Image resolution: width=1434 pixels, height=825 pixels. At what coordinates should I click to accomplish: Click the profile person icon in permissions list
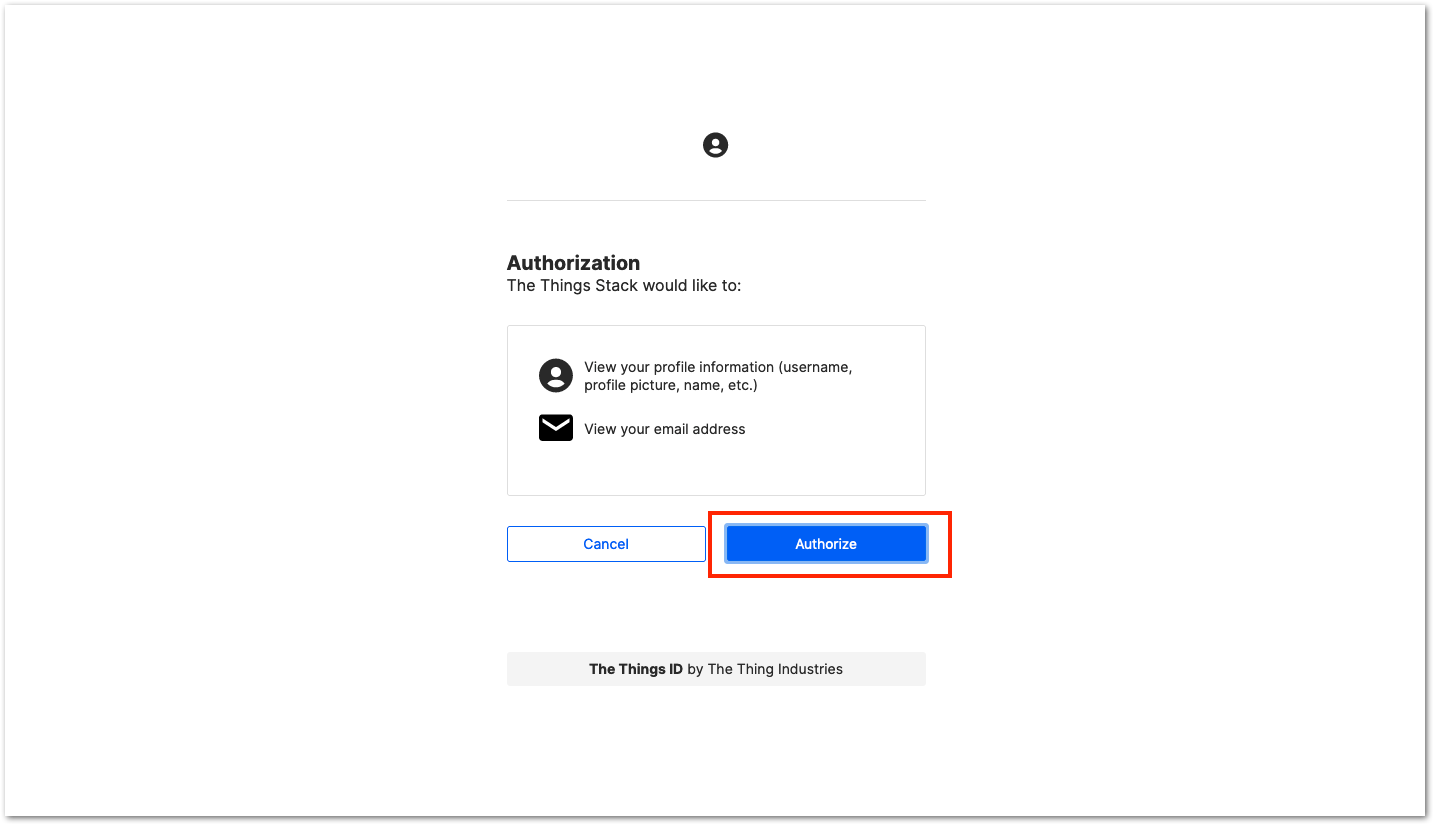tap(556, 376)
